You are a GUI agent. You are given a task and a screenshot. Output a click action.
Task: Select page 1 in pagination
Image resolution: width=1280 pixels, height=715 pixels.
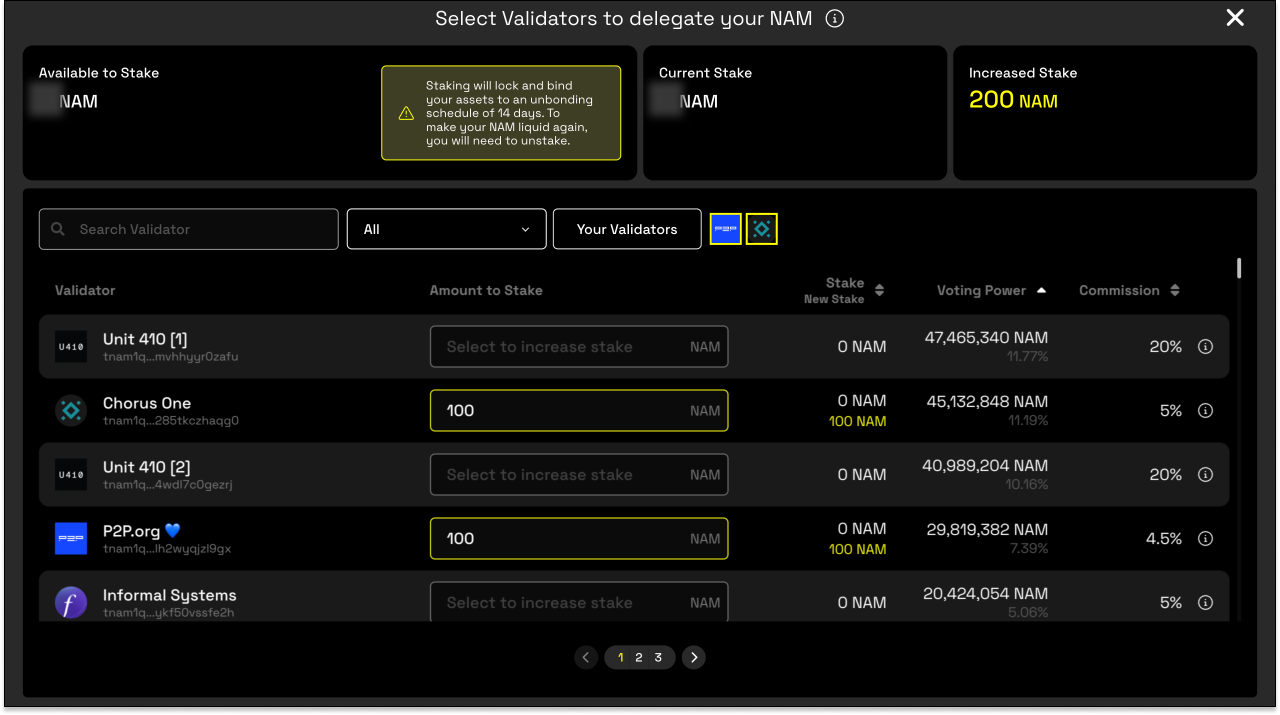[x=621, y=657]
